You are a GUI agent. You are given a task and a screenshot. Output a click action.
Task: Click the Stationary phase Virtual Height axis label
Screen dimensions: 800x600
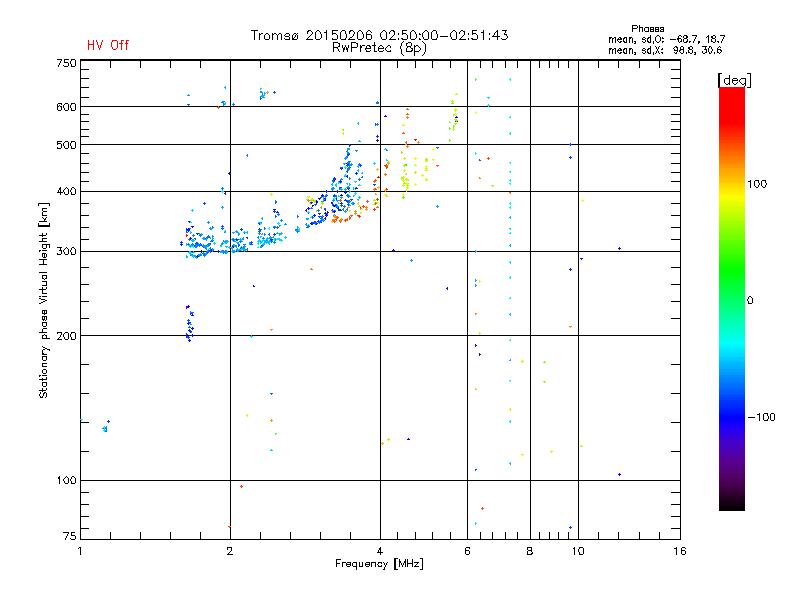click(x=44, y=301)
